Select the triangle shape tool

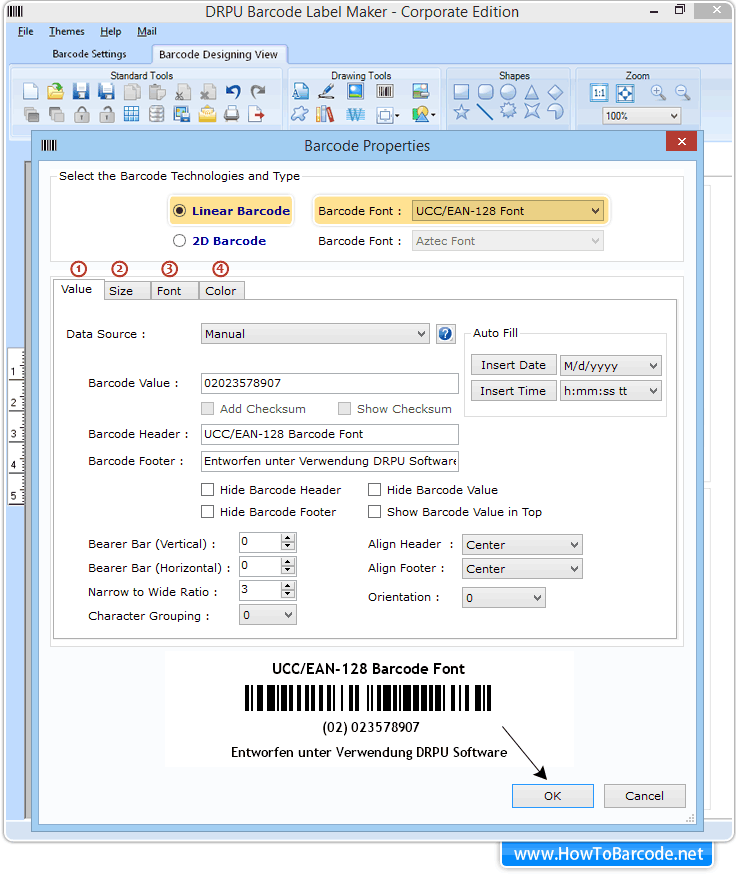click(x=532, y=92)
